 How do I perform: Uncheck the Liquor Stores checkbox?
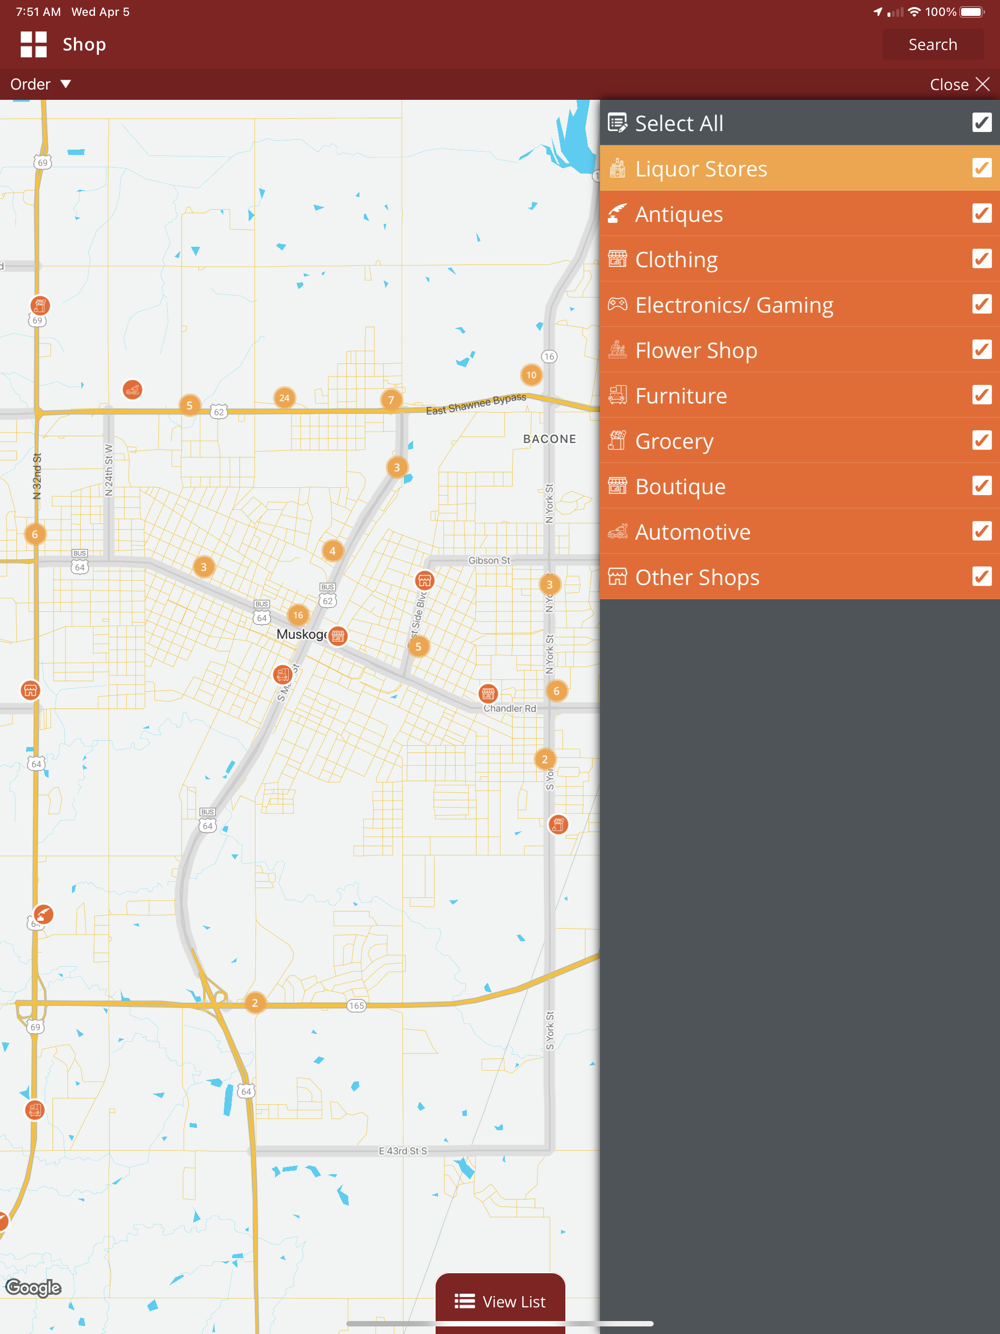(982, 168)
